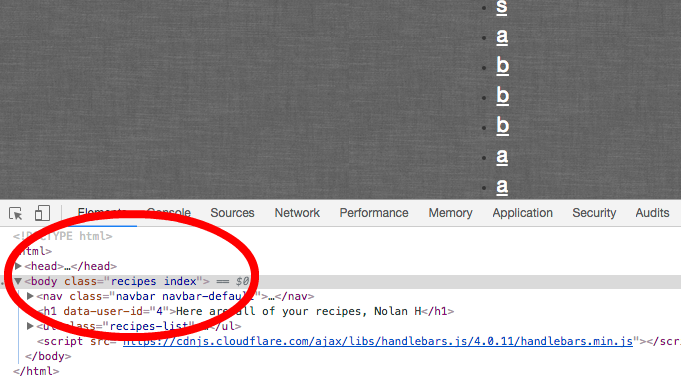Toggle the device toolbar icon

pyautogui.click(x=42, y=213)
